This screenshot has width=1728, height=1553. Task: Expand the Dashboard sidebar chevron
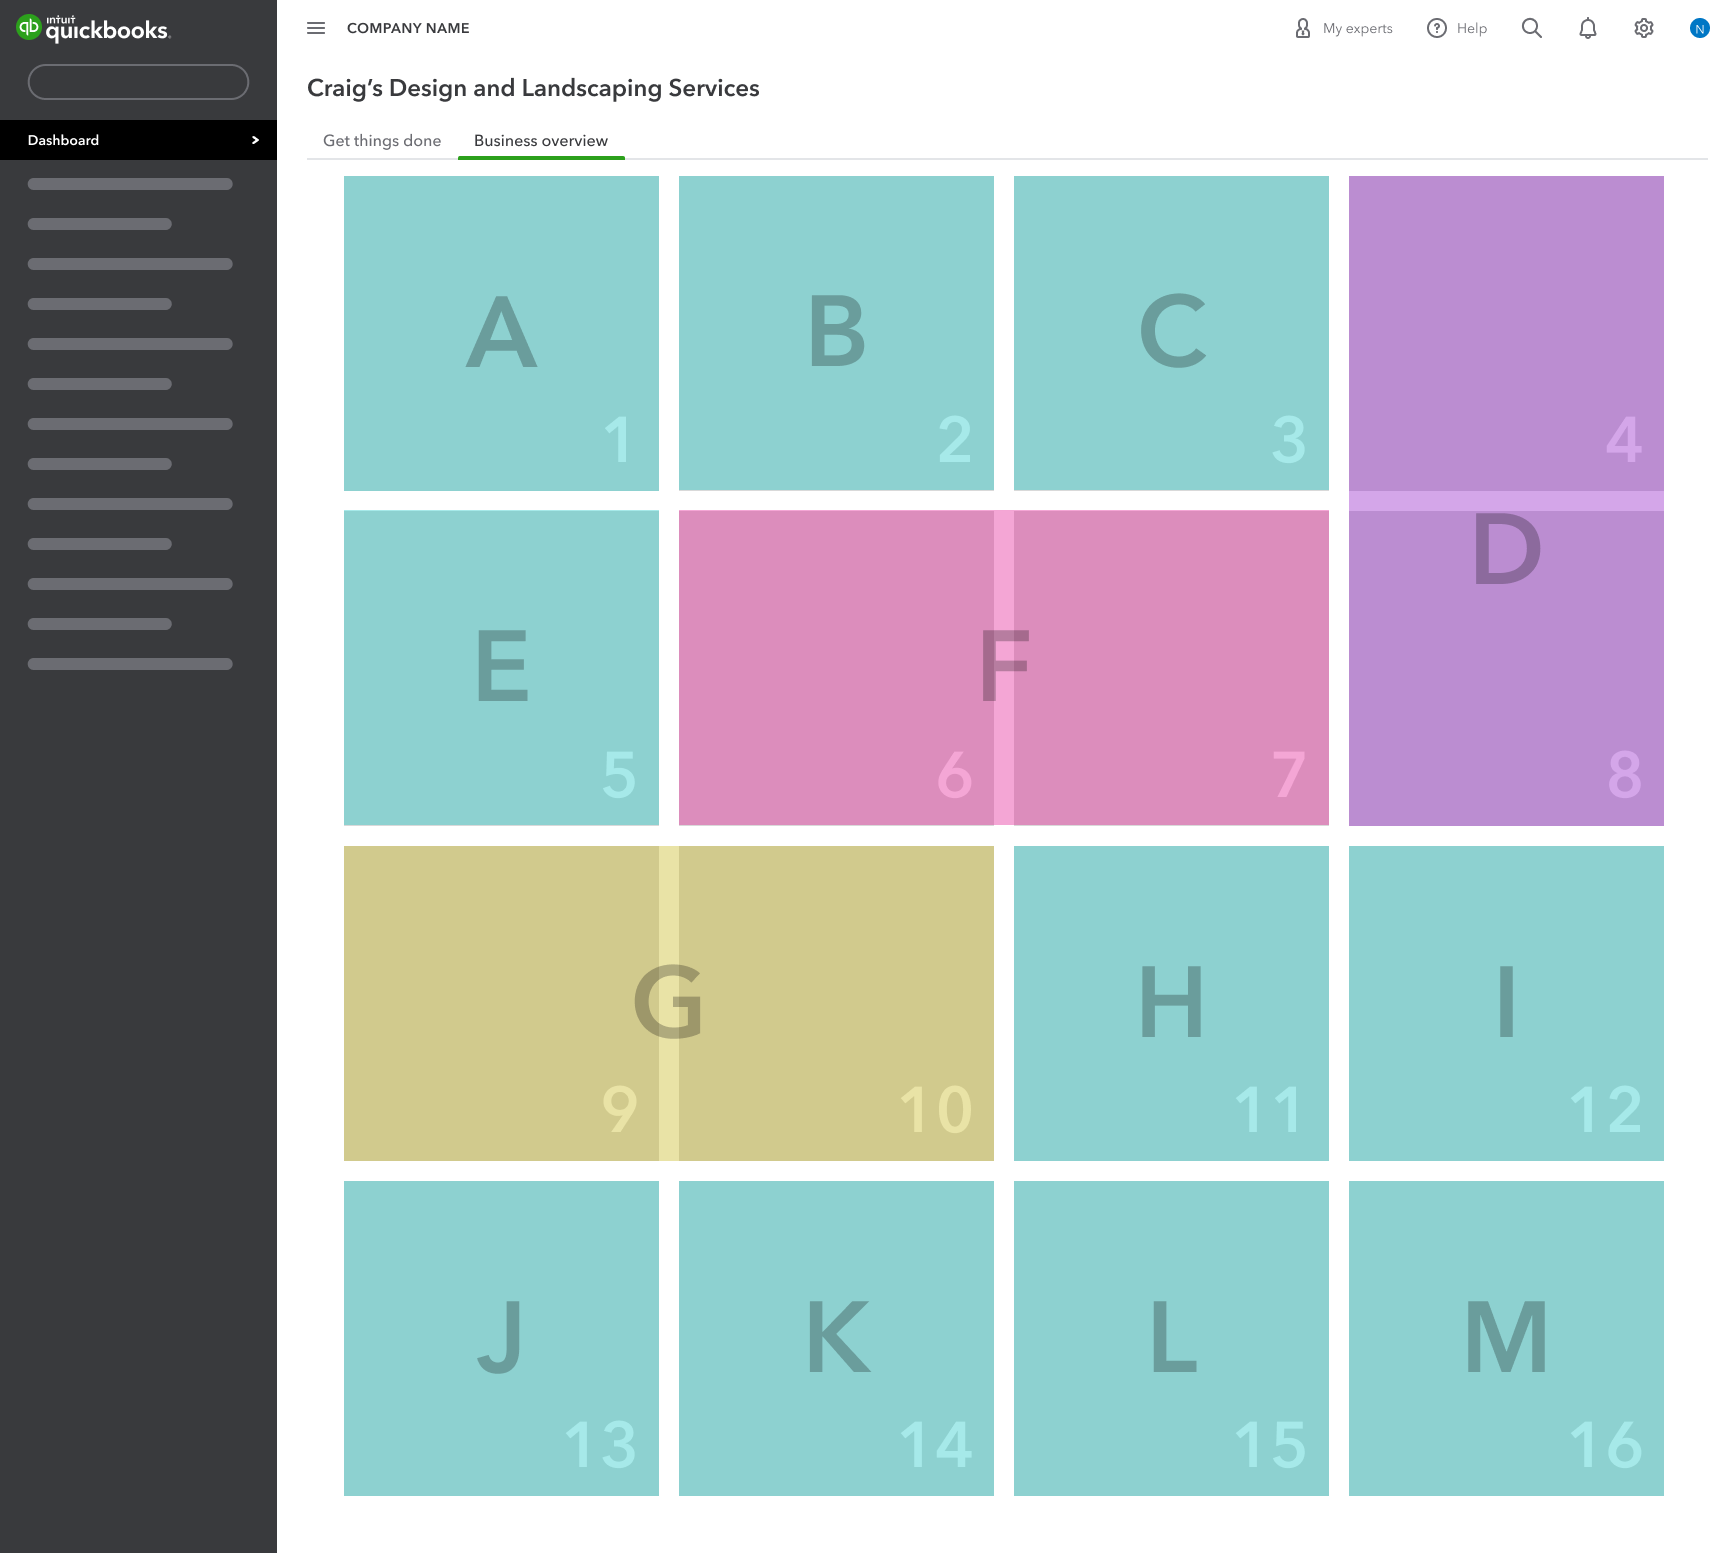[x=255, y=140]
